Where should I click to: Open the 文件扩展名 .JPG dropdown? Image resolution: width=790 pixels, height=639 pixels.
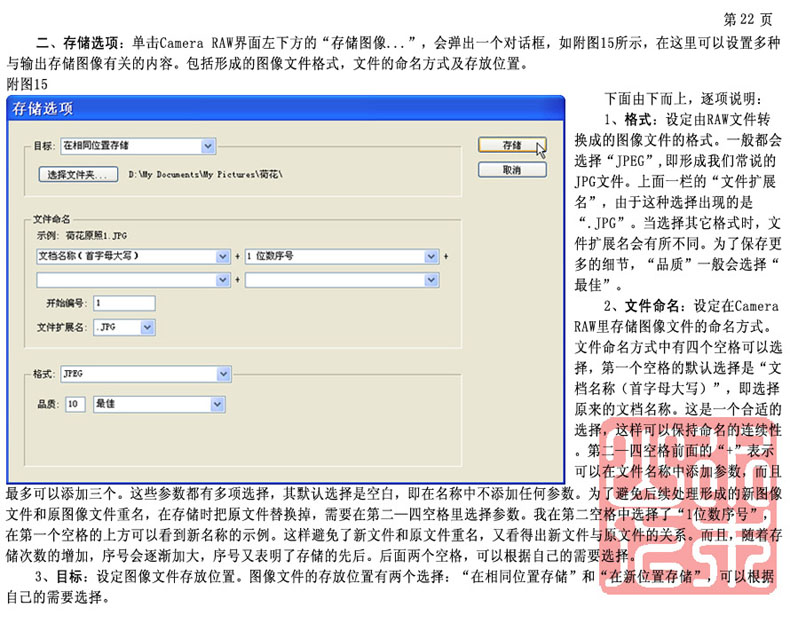[124, 327]
